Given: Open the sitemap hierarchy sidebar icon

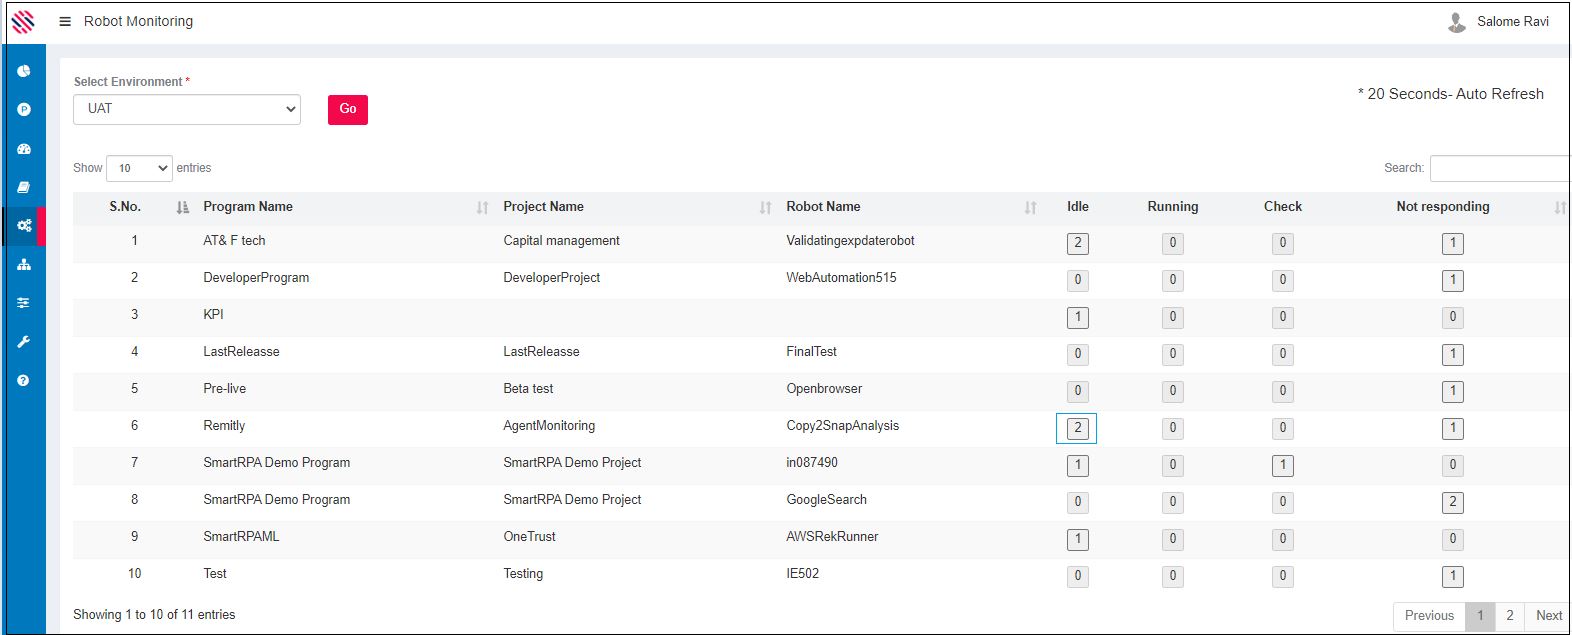Looking at the screenshot, I should [x=24, y=265].
